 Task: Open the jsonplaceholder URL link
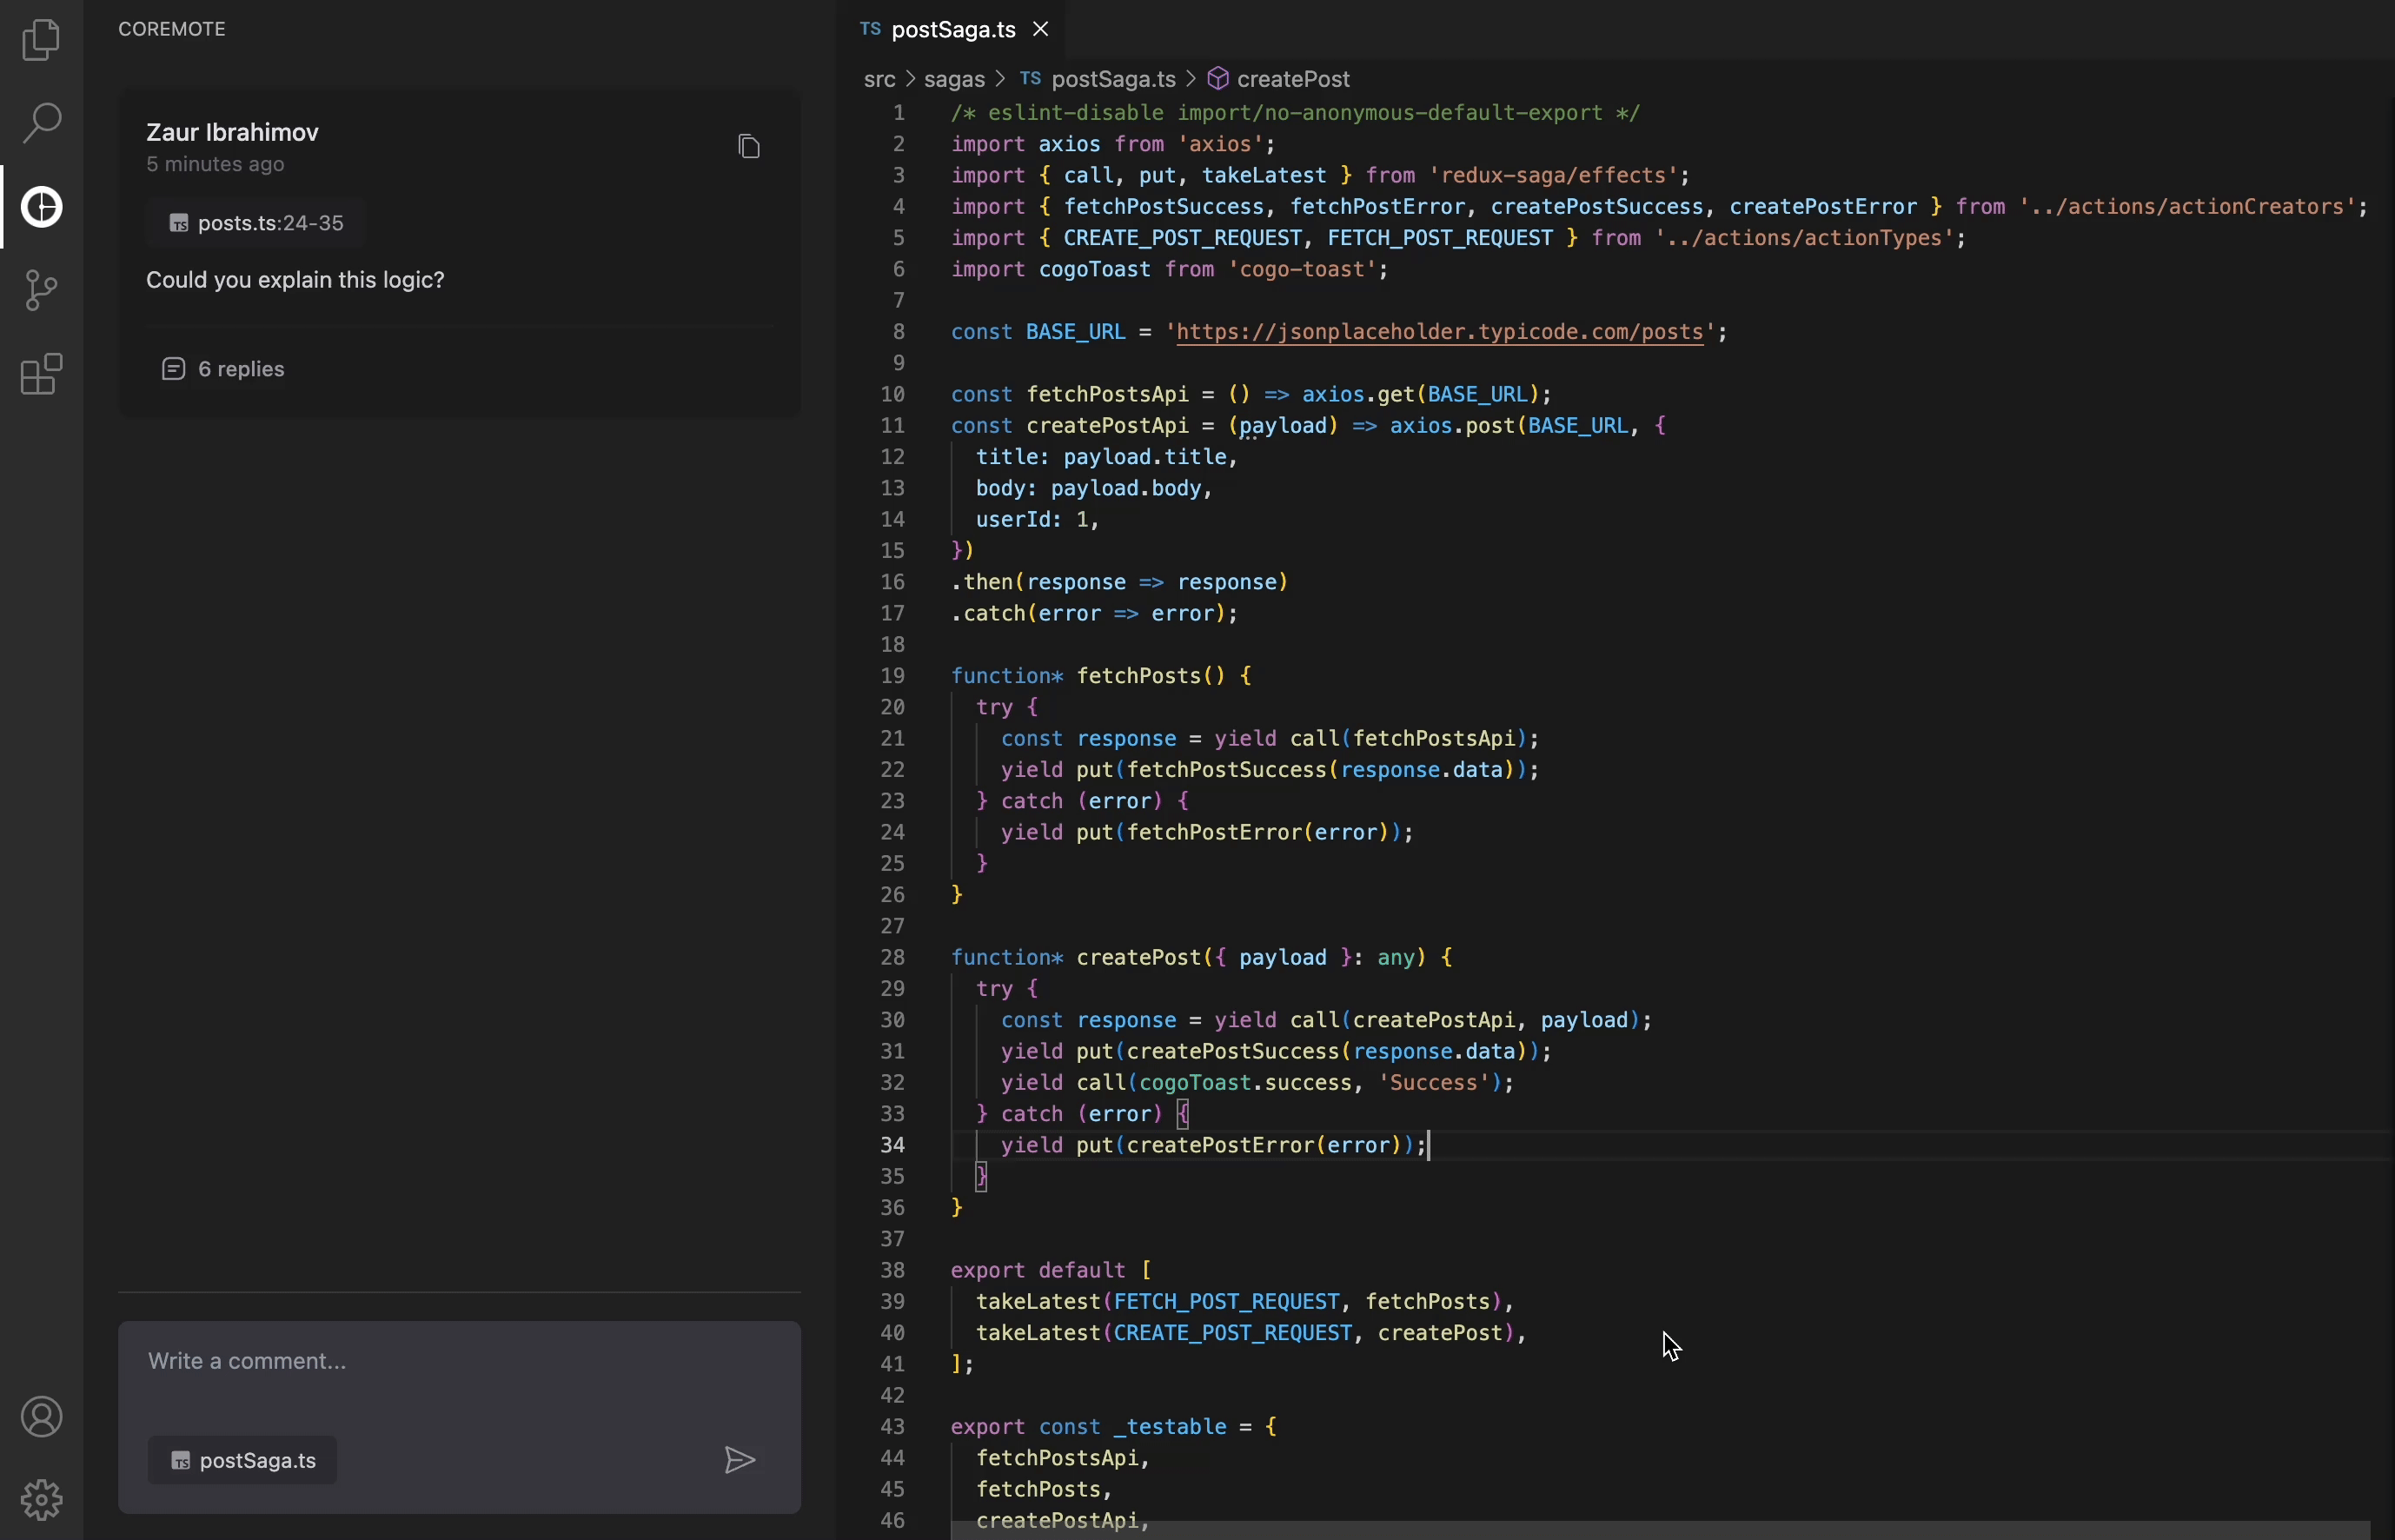tap(1440, 332)
